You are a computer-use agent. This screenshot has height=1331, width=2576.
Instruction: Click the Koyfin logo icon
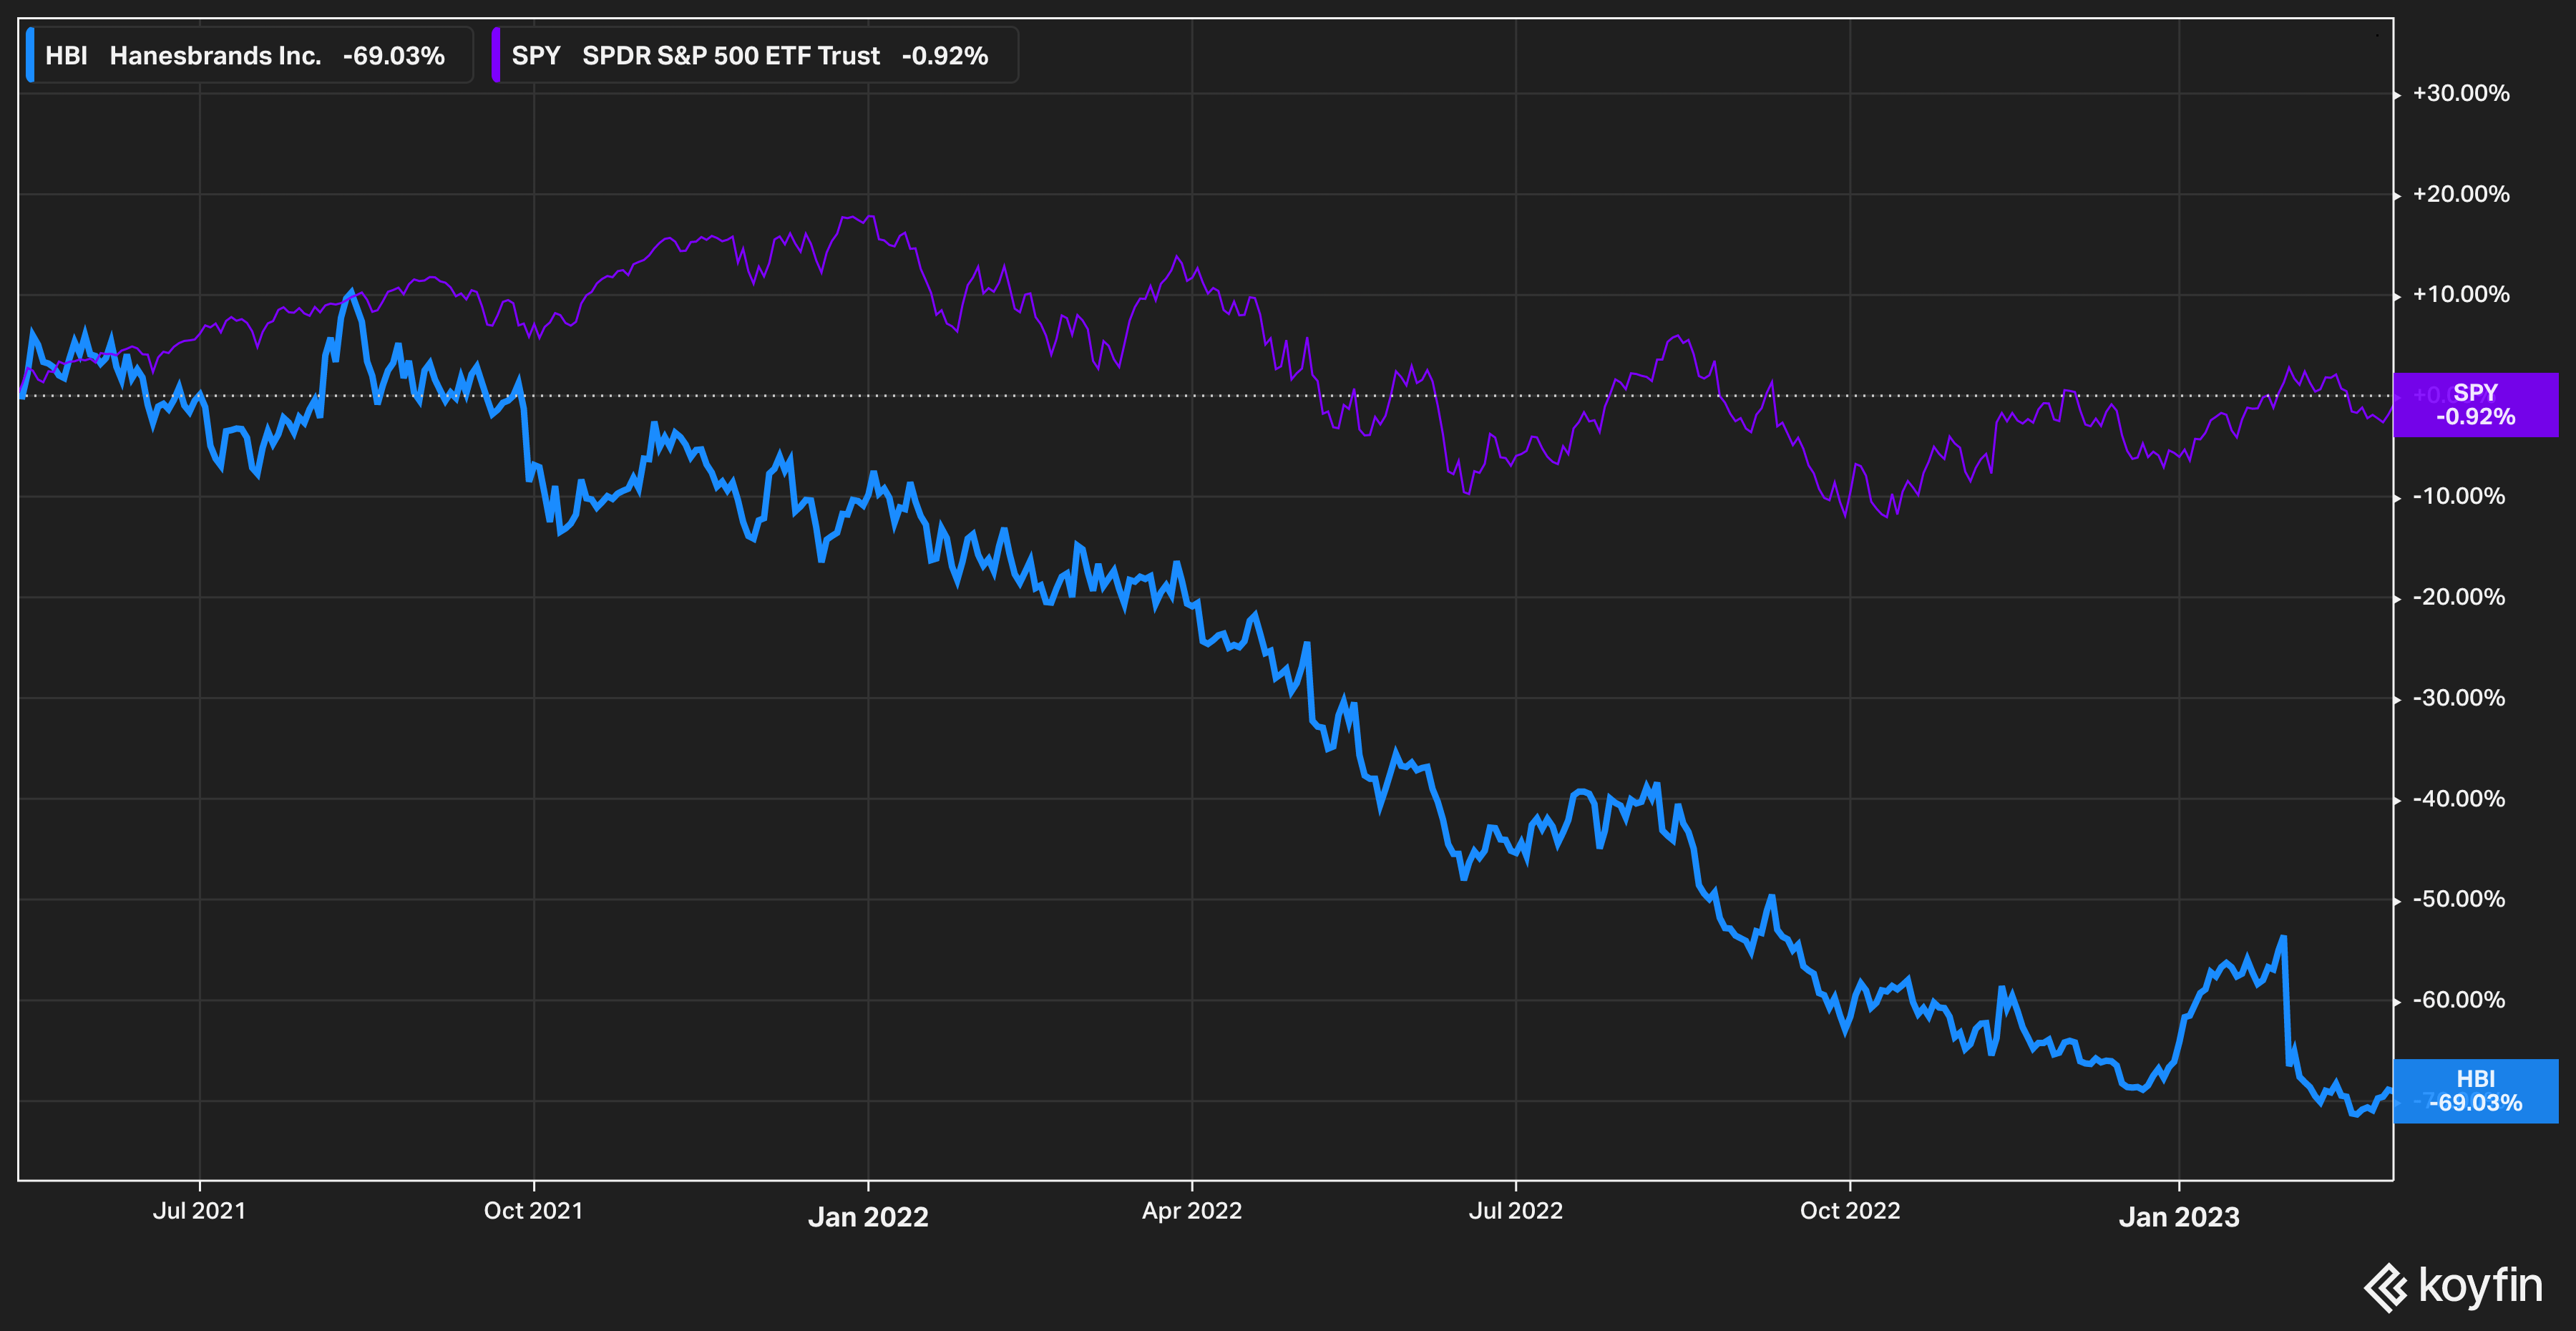(2384, 1289)
